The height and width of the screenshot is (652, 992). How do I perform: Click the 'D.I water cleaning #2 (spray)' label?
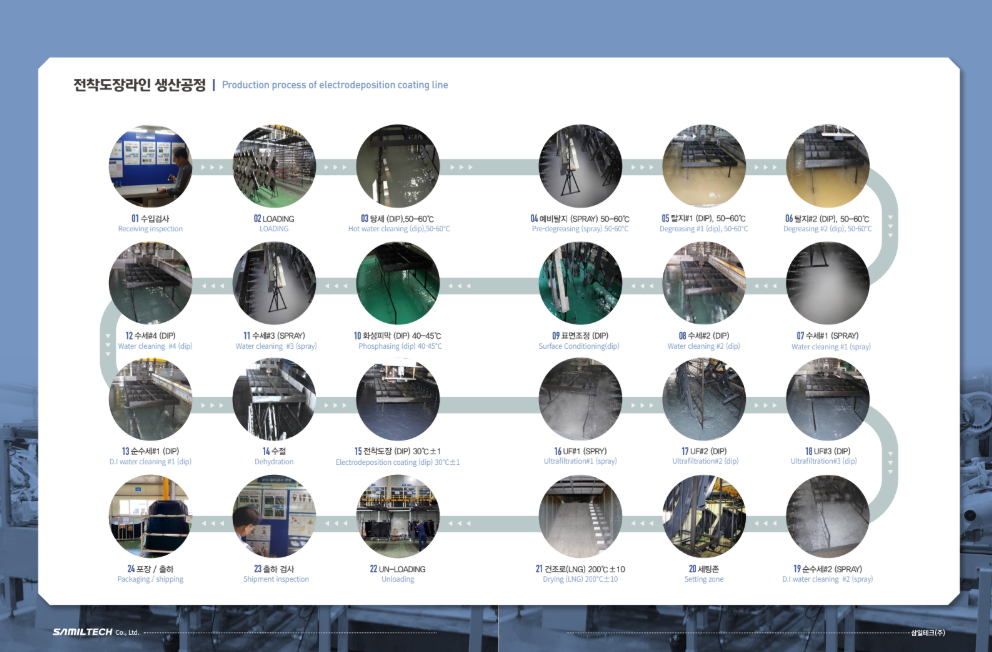coord(827,579)
